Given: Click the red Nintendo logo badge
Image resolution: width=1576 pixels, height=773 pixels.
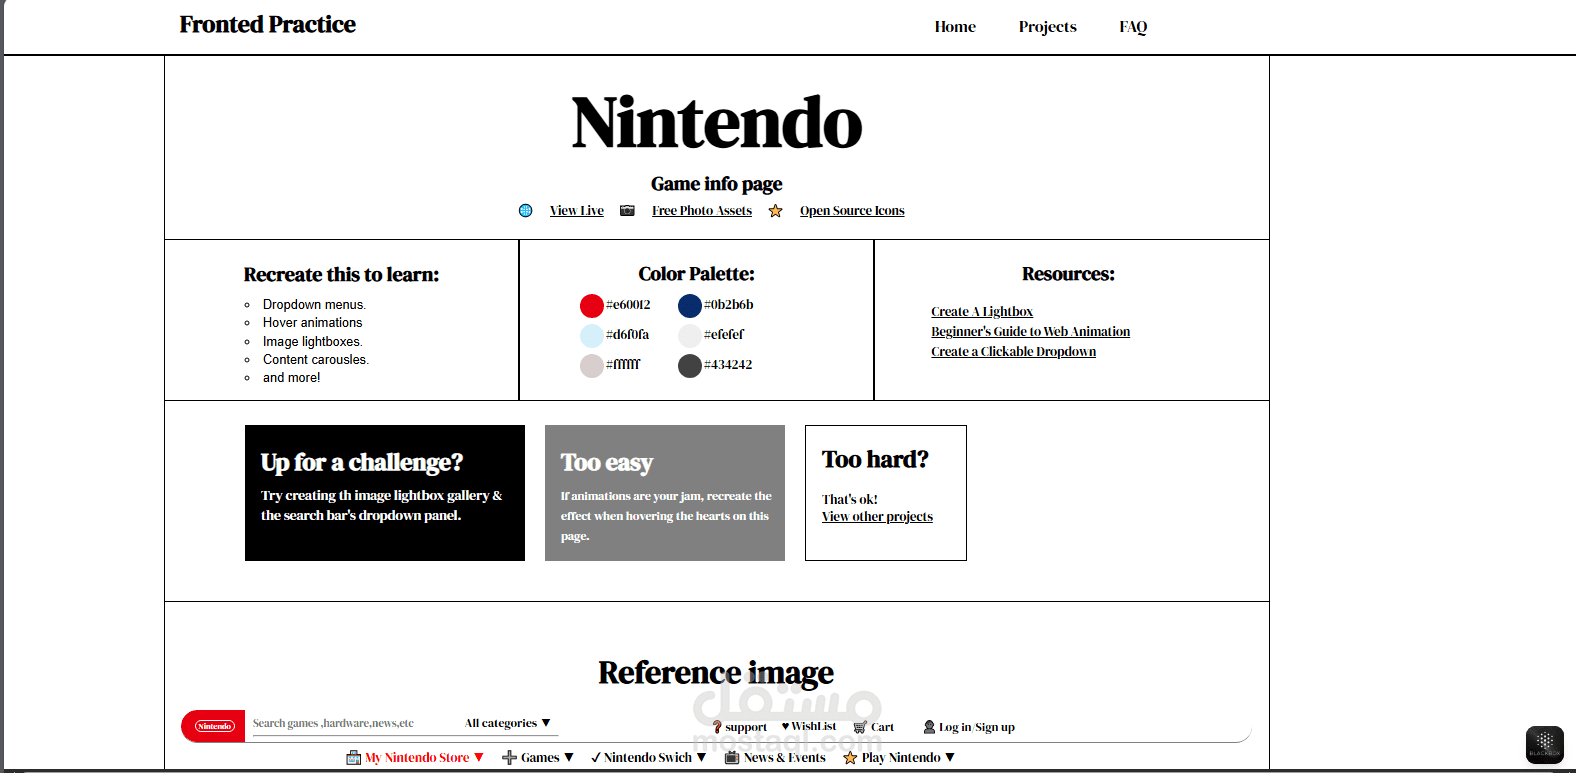Looking at the screenshot, I should (215, 726).
